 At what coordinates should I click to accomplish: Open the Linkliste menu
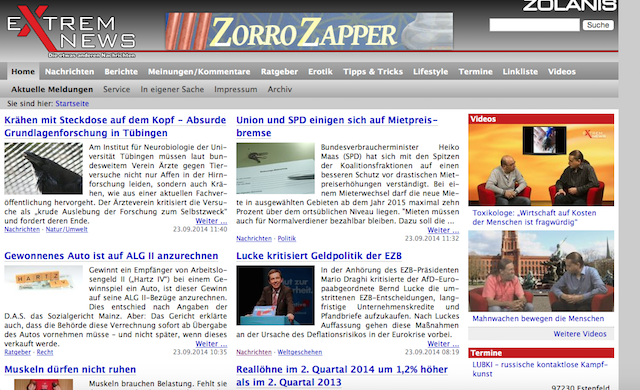[x=520, y=71]
